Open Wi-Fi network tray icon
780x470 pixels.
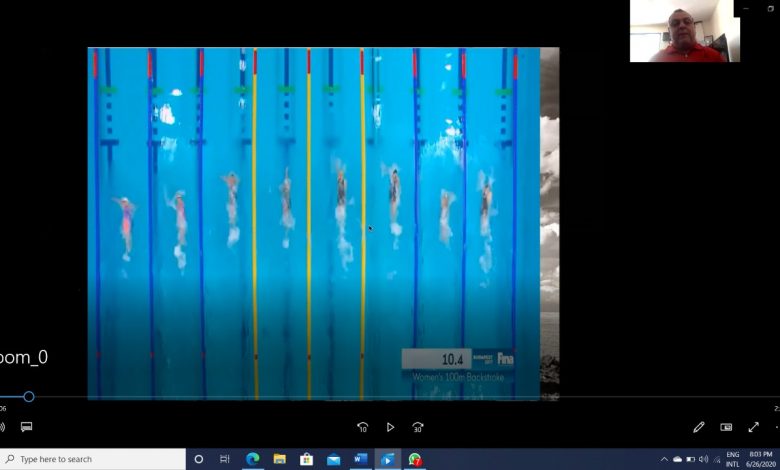pyautogui.click(x=716, y=460)
